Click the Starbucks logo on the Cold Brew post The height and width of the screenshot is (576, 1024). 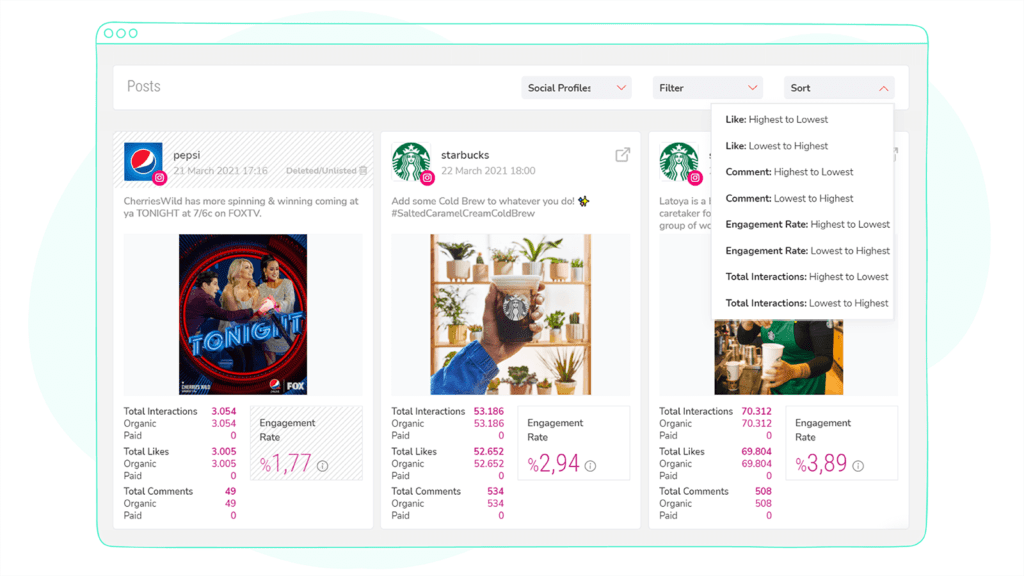411,161
